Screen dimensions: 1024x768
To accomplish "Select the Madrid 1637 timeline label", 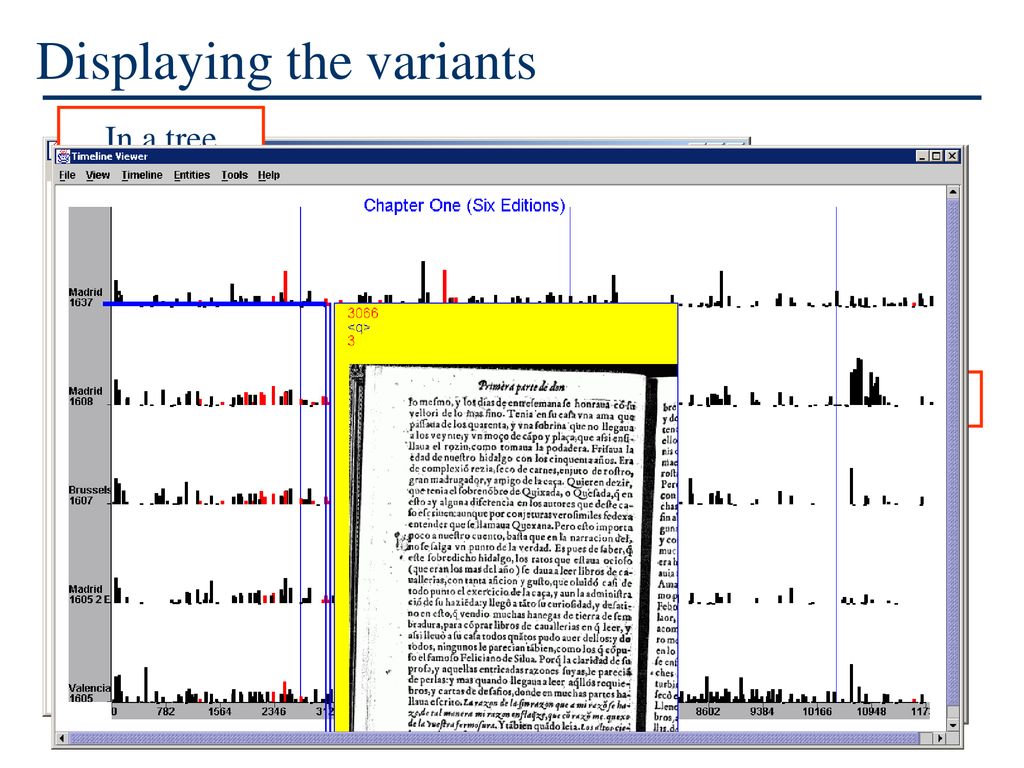I will (86, 297).
